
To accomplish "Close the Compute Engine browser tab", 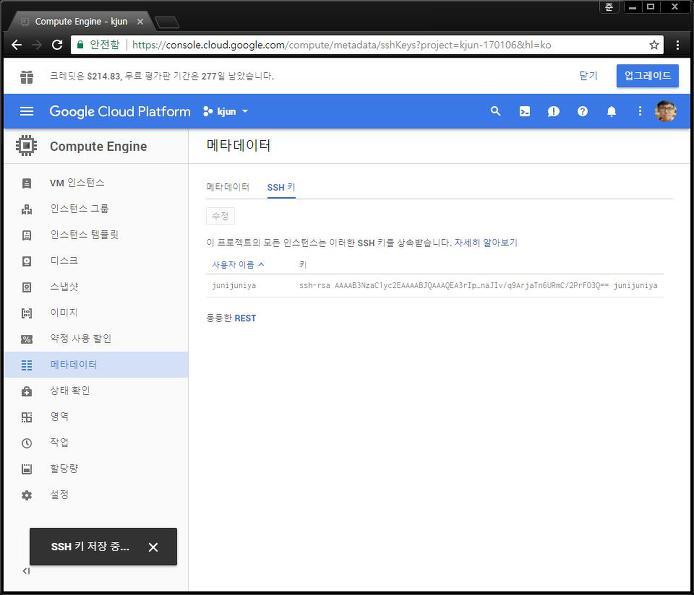I will (x=140, y=21).
